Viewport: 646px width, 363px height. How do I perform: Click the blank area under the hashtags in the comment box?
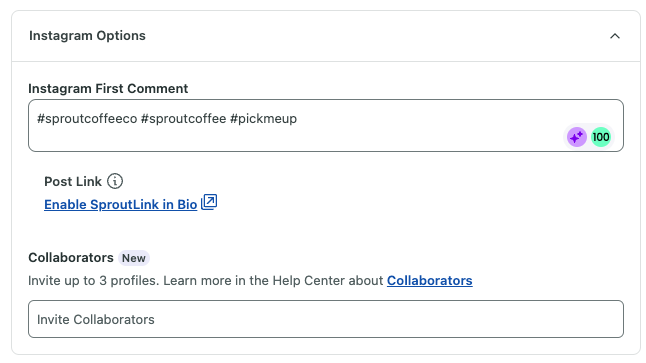pos(288,138)
